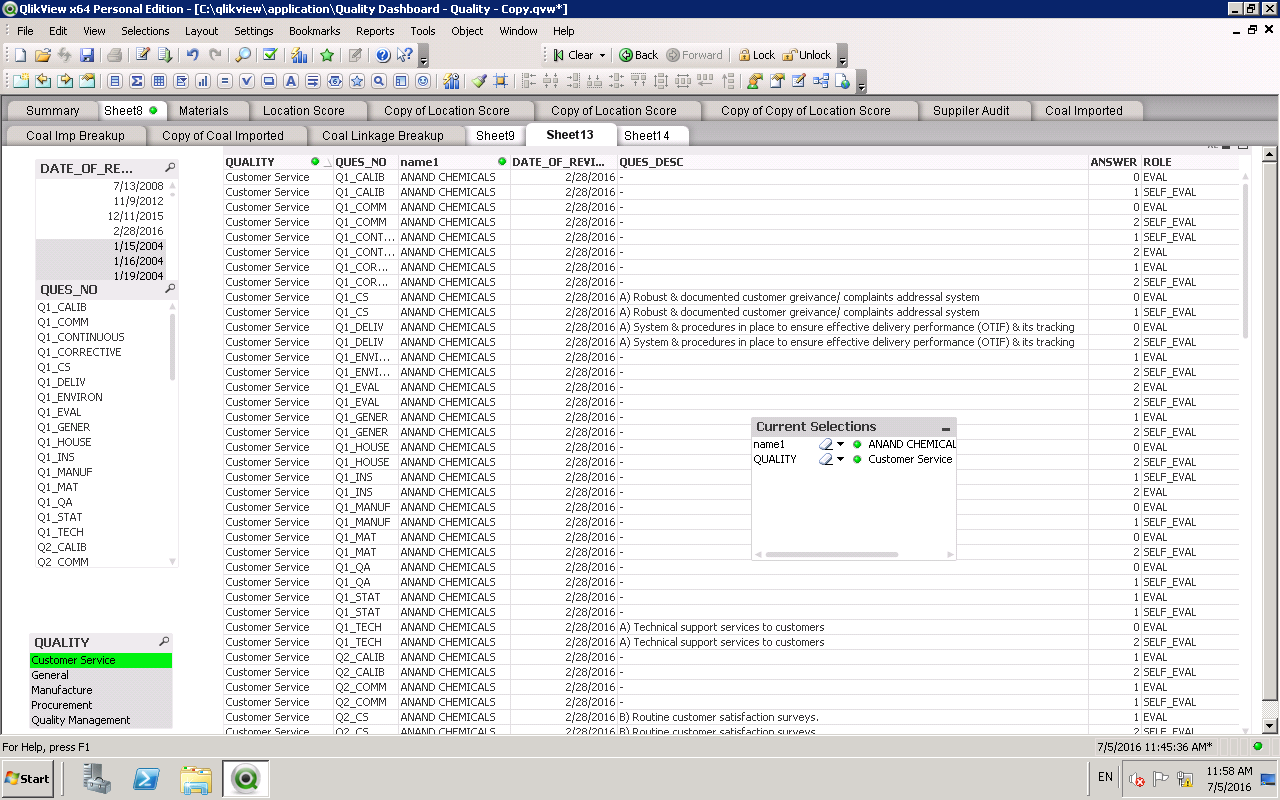Print using the printer toolbar icon
1280x800 pixels.
click(x=114, y=55)
